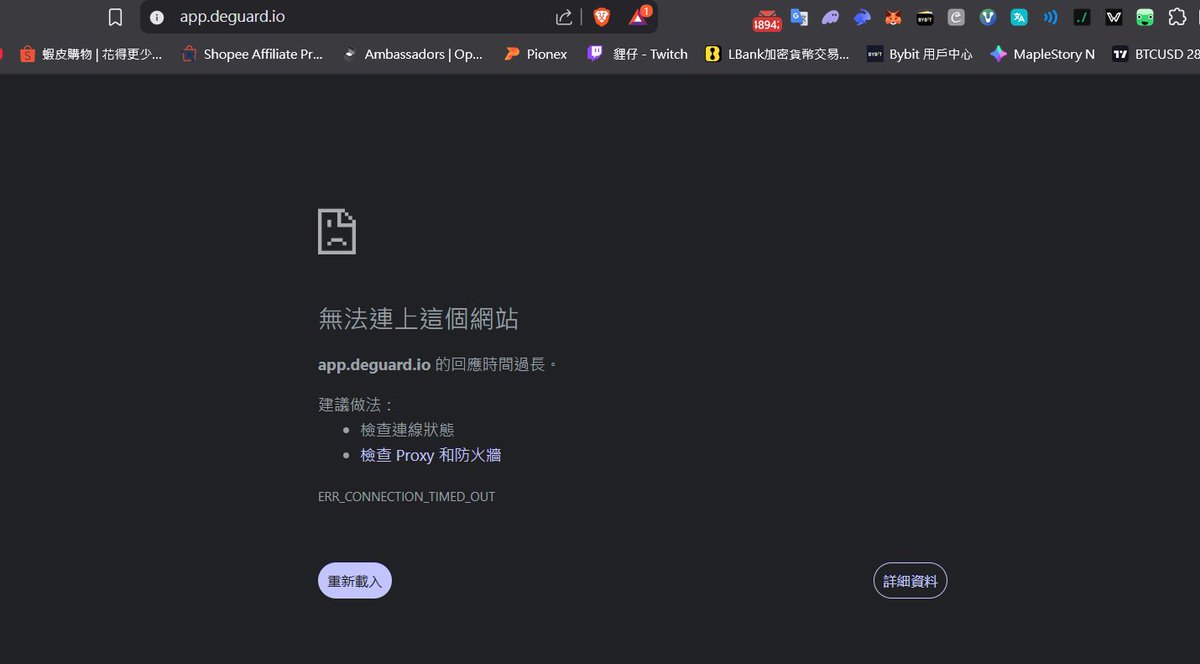Image resolution: width=1200 pixels, height=664 pixels.
Task: Click the ERR_CONNECTION_TIMED_OUT error code text
Action: click(x=406, y=496)
